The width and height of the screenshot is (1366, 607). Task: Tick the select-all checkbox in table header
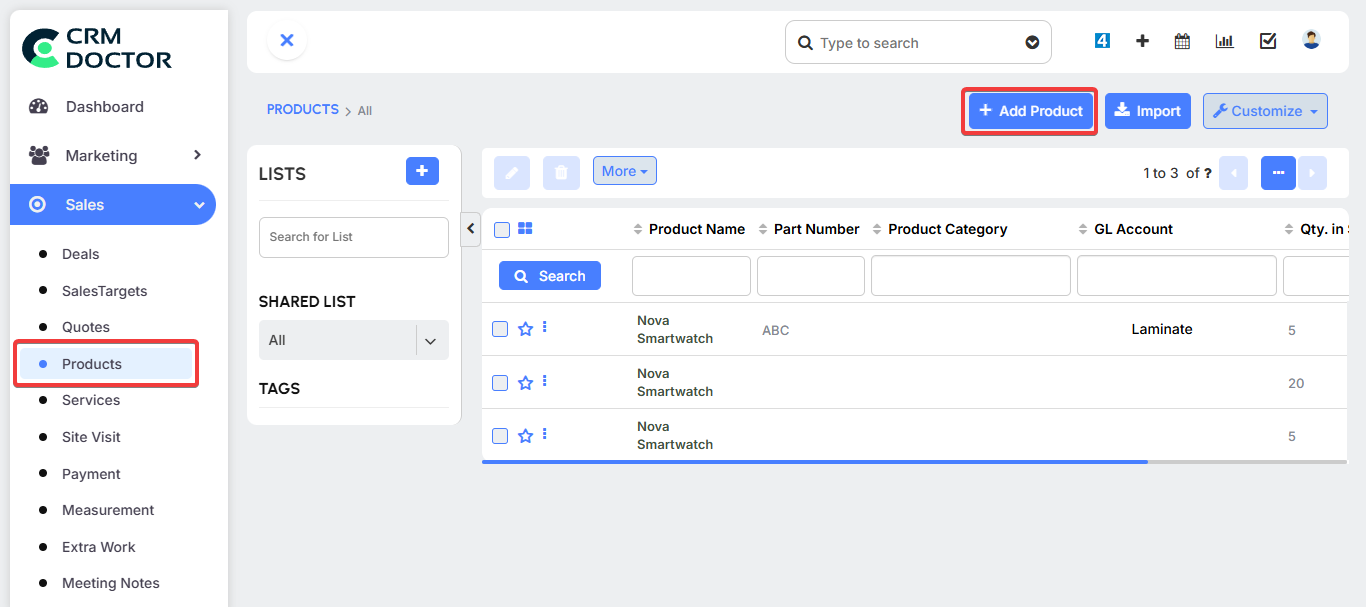pyautogui.click(x=502, y=230)
